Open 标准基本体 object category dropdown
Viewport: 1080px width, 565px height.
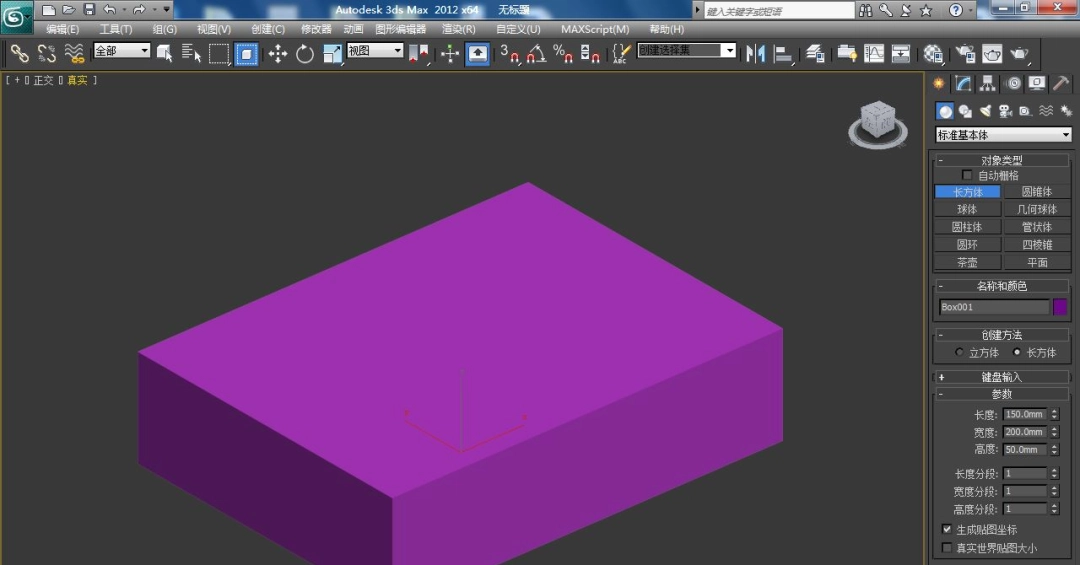[1003, 135]
